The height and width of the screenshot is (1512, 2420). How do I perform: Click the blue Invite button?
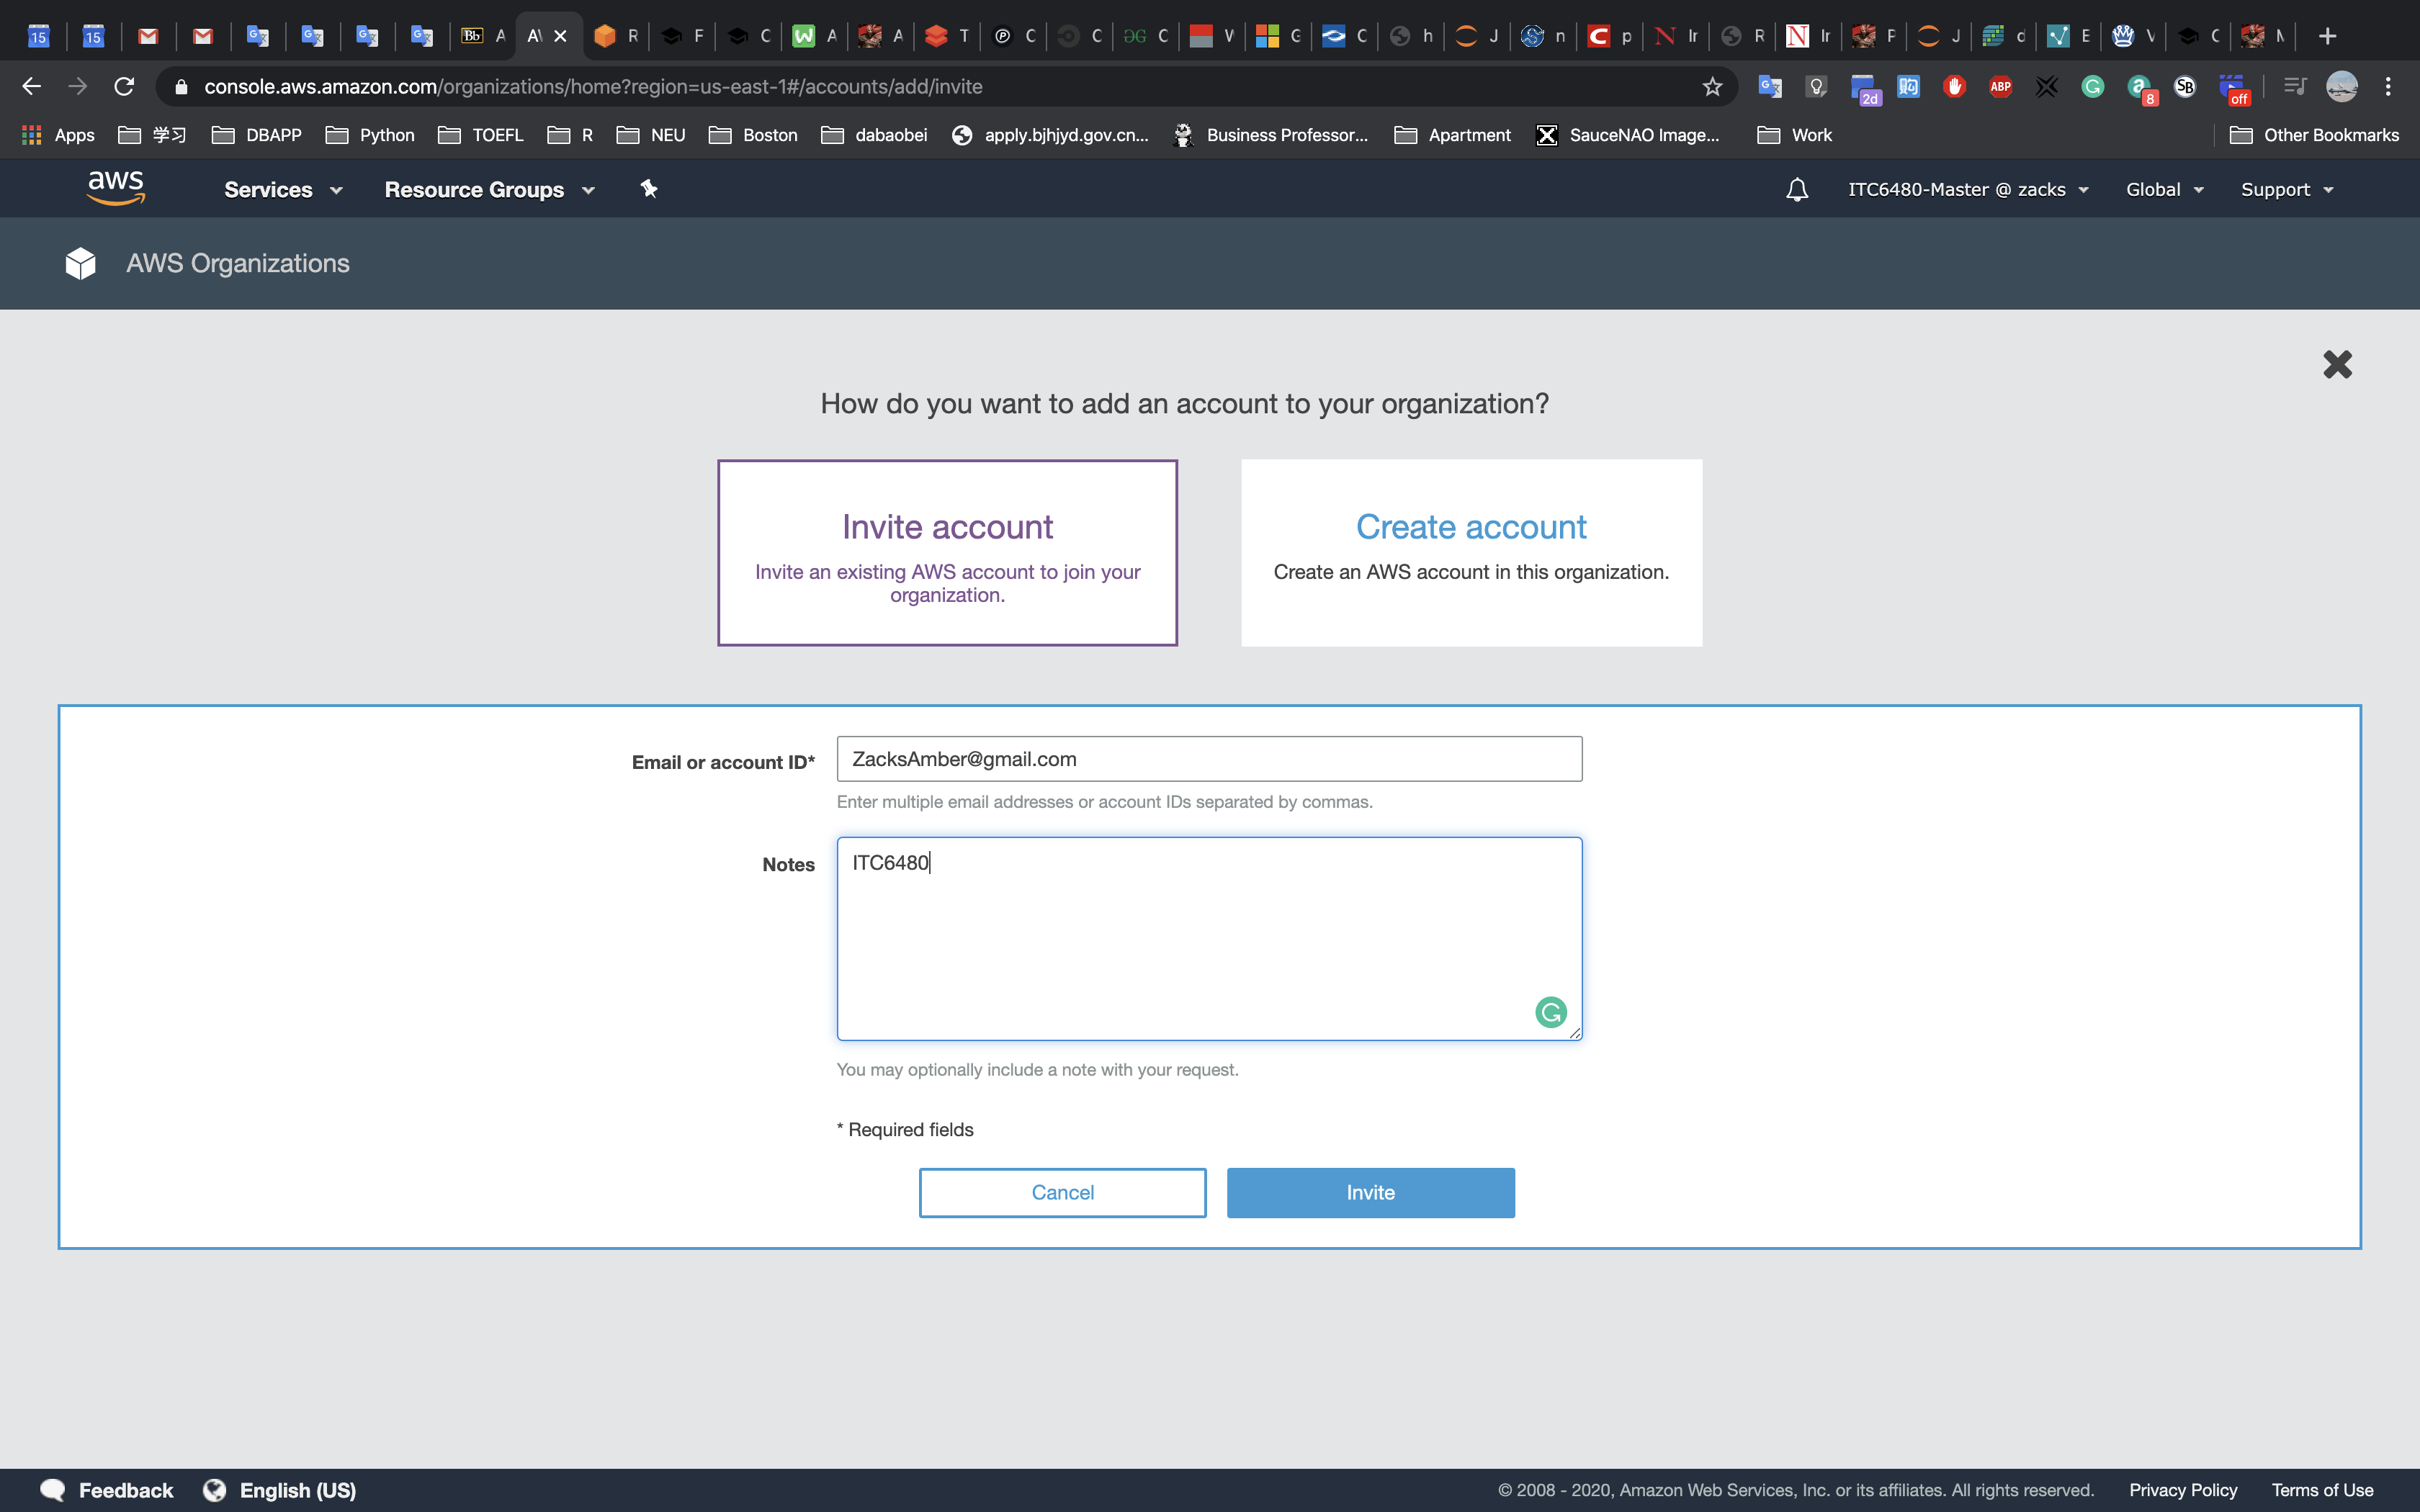point(1370,1192)
